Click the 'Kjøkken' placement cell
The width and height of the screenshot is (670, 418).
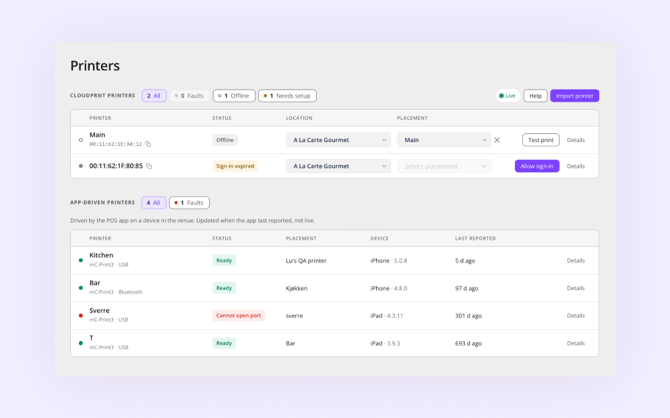(x=297, y=288)
